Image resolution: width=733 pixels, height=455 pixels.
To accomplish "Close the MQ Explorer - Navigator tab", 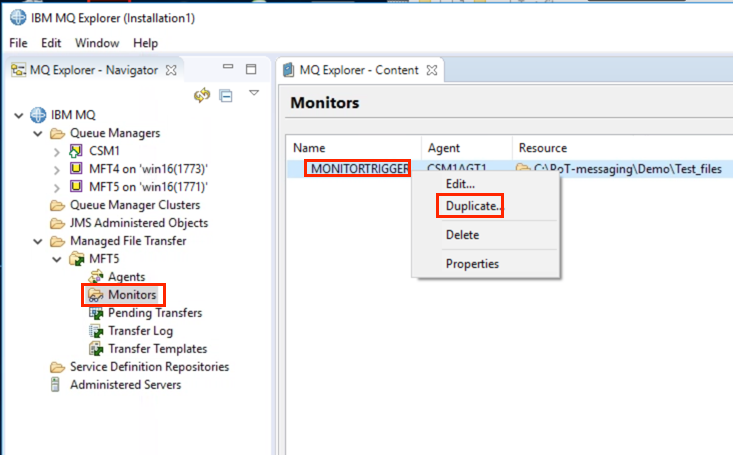I will tap(172, 70).
